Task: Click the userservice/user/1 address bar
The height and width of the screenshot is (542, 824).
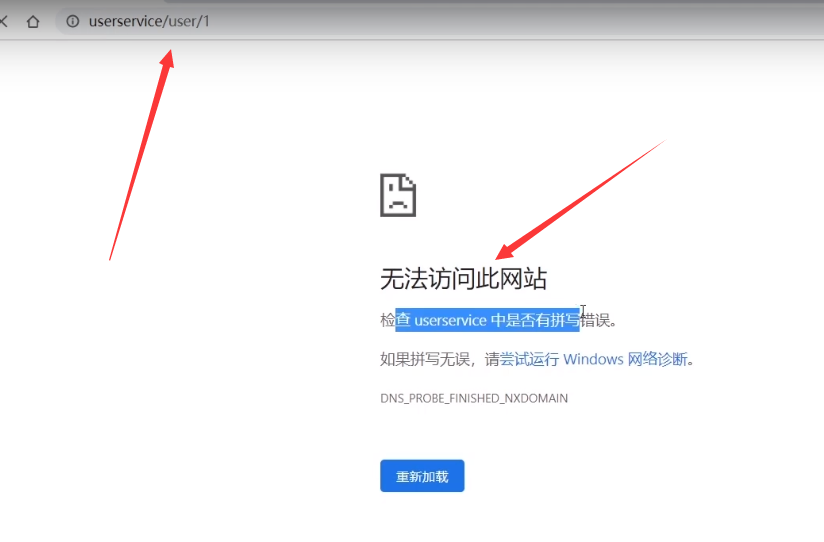Action: 439,21
